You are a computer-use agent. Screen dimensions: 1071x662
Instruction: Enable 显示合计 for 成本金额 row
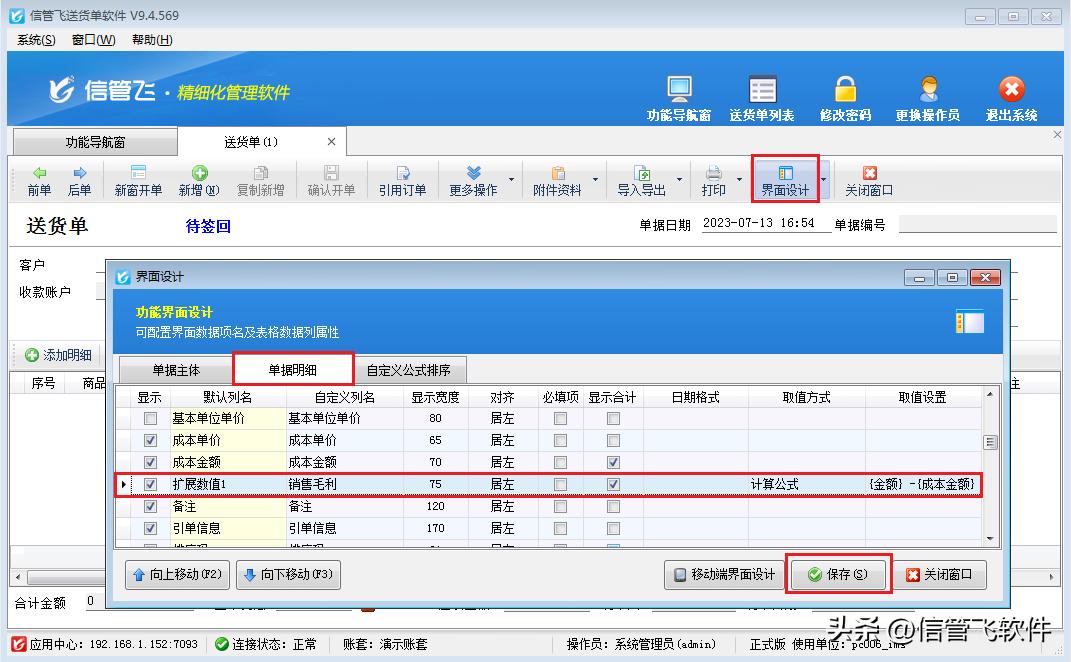pyautogui.click(x=615, y=462)
